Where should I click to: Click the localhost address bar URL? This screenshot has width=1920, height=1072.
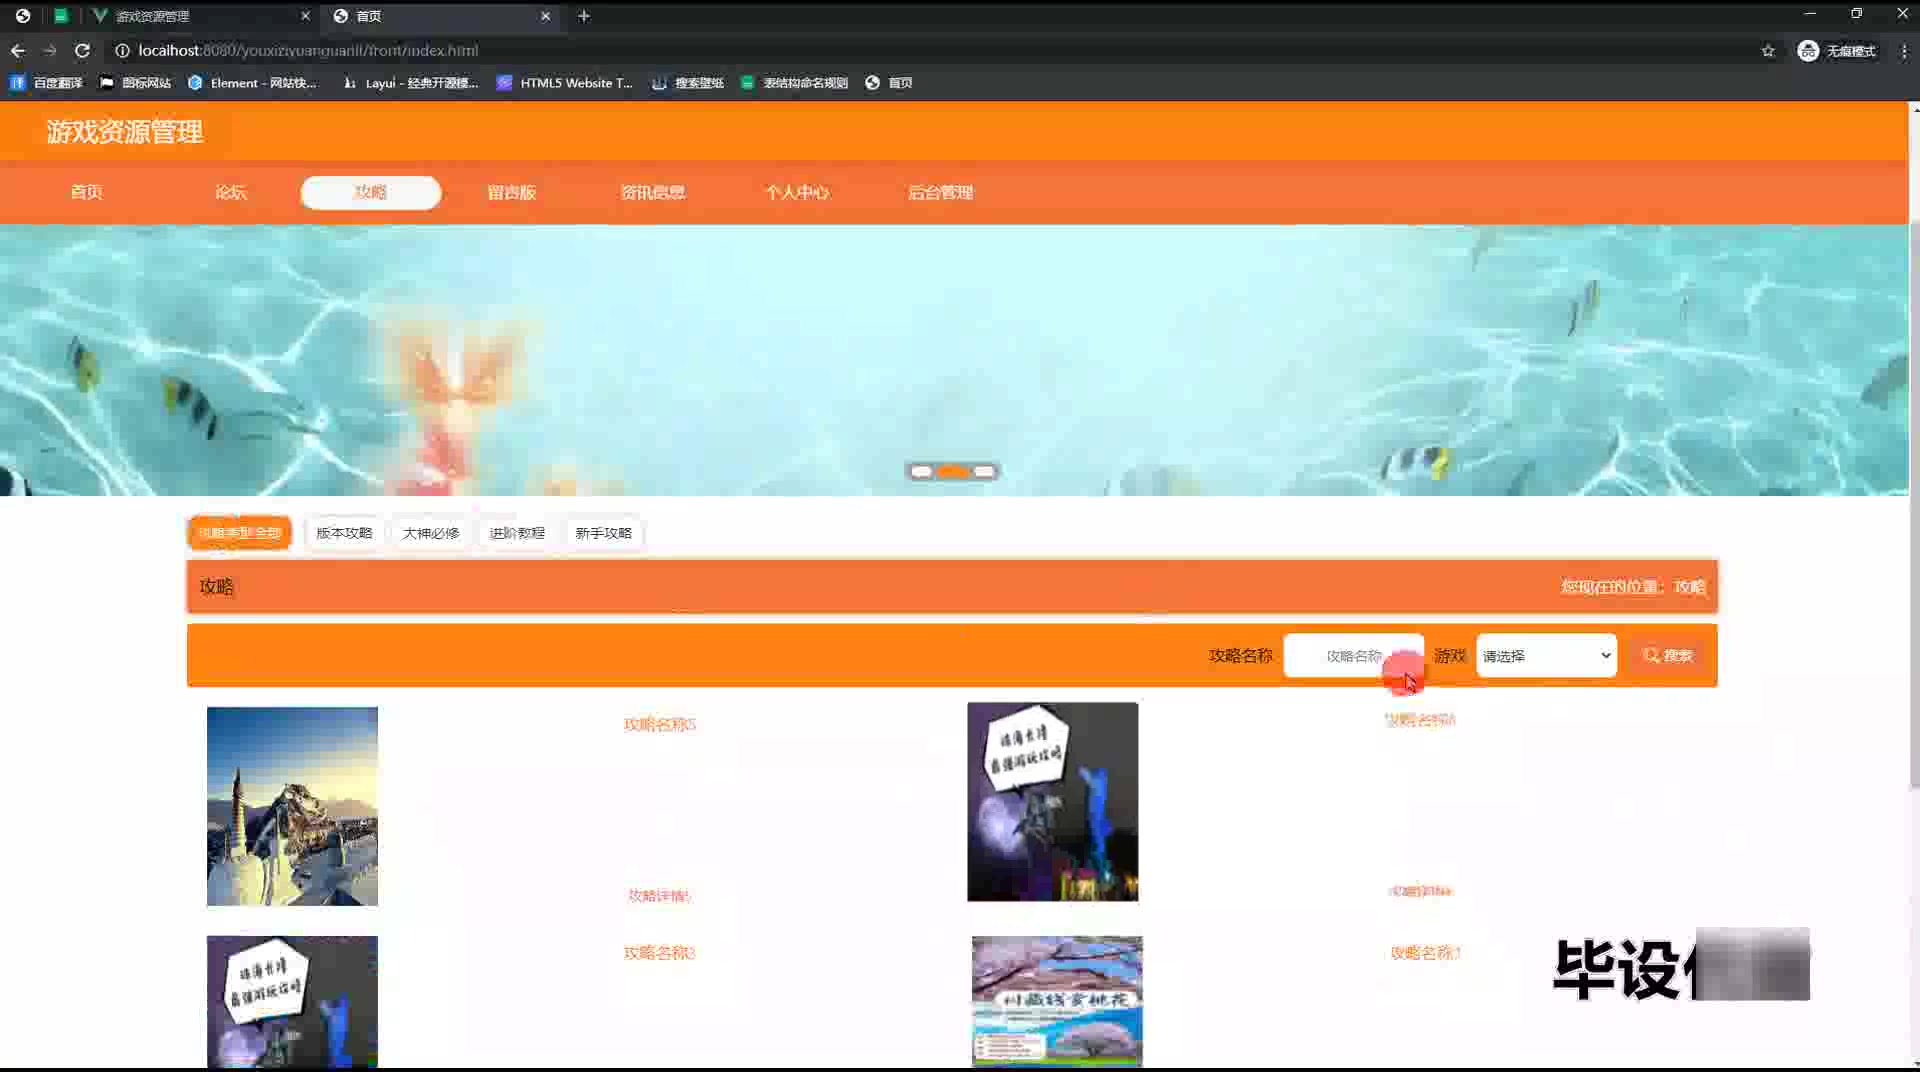pyautogui.click(x=308, y=50)
